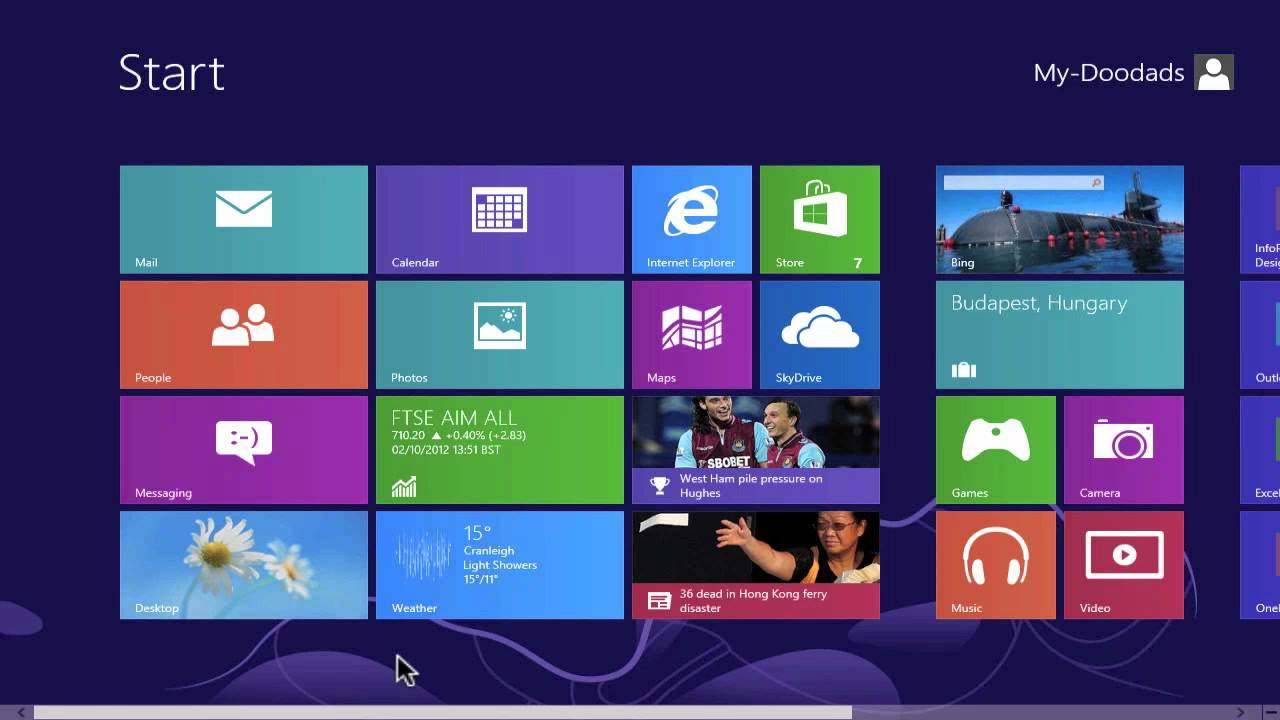
Task: Open the Photos tile
Action: [500, 334]
